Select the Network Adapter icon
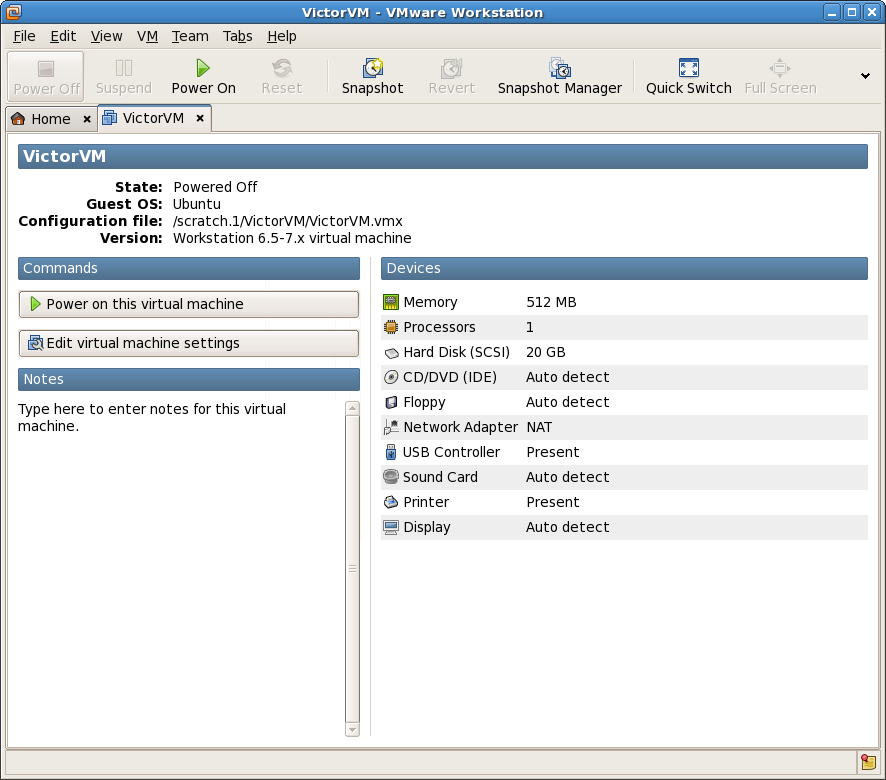The width and height of the screenshot is (886, 780). pos(393,427)
